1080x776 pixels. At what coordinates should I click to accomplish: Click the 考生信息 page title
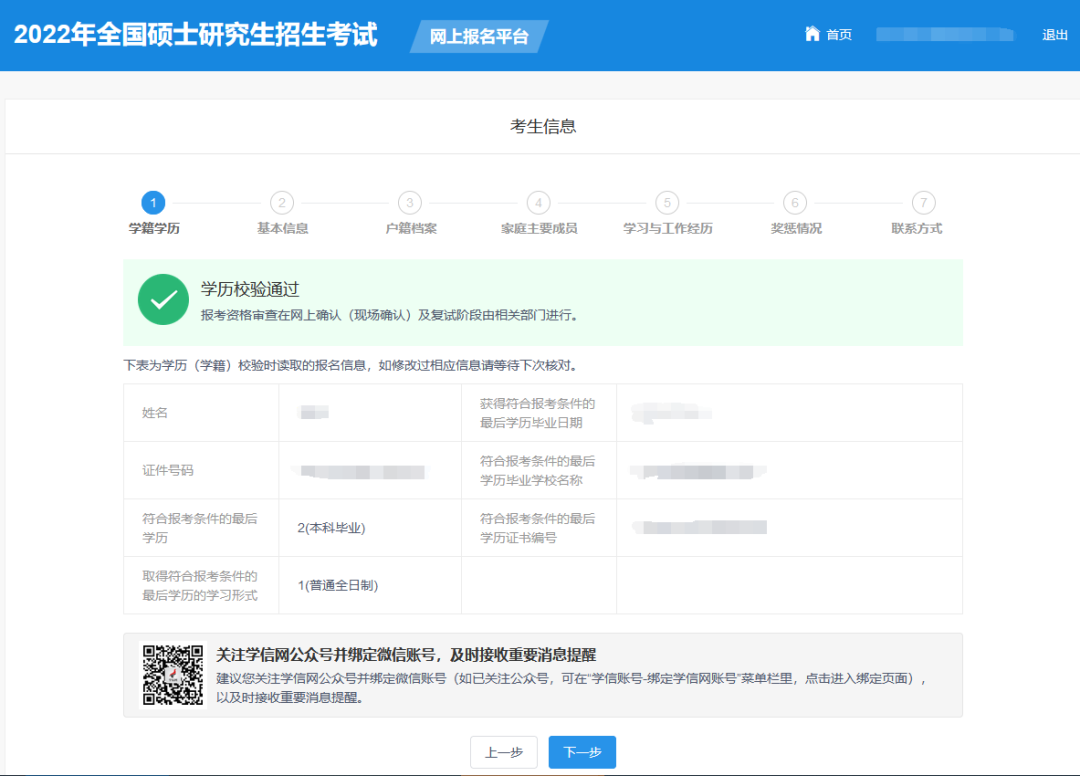click(539, 126)
